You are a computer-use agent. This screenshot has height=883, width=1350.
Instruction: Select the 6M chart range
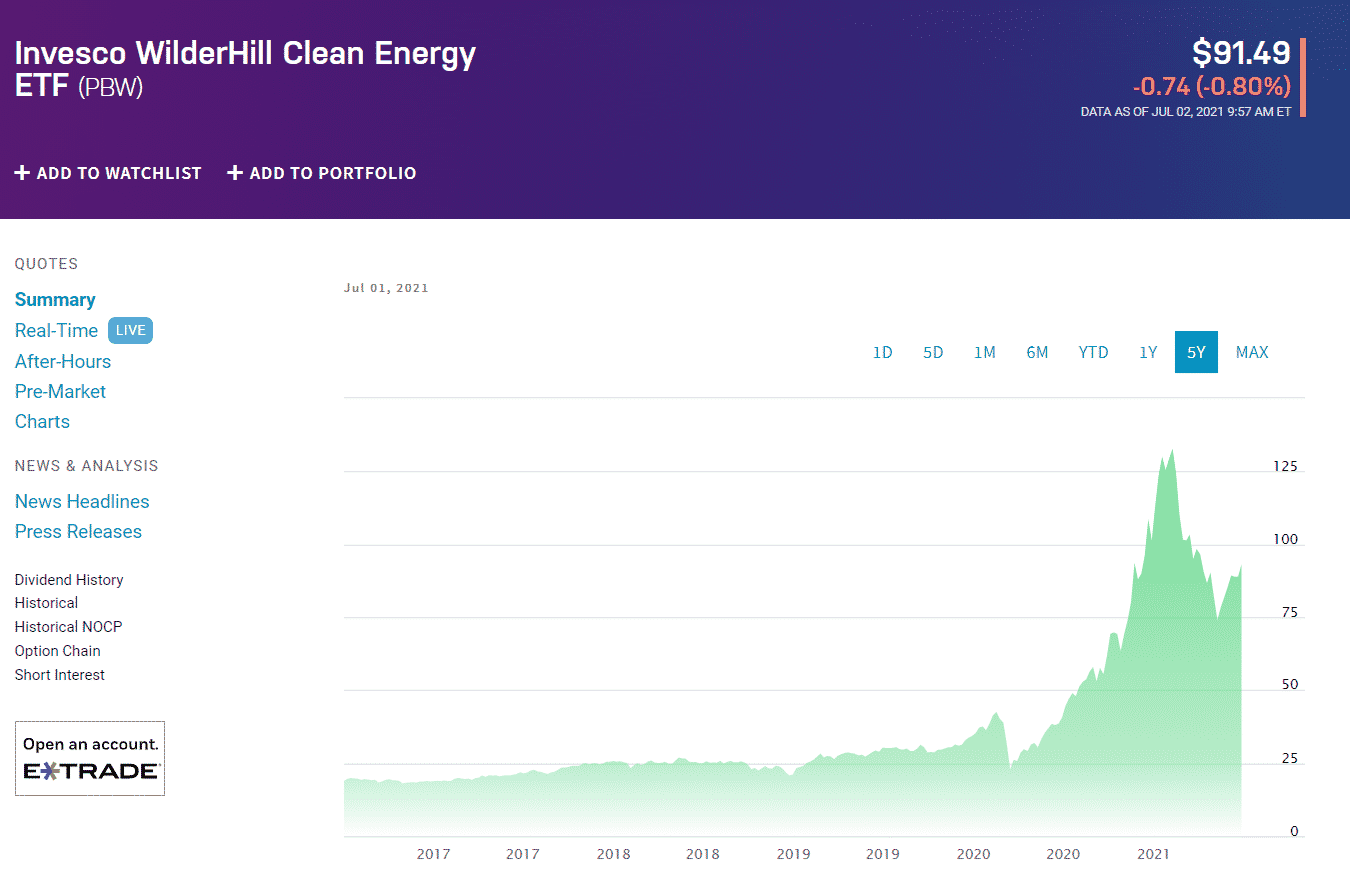1037,352
